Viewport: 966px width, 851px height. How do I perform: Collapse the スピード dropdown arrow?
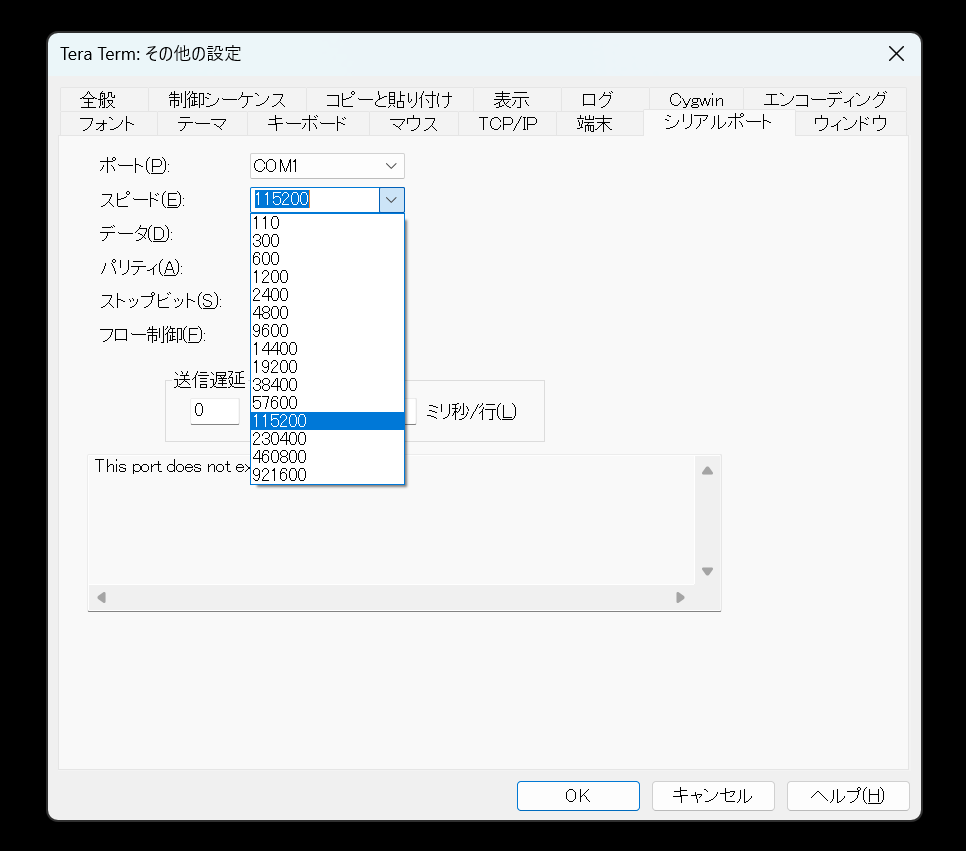tap(391, 200)
